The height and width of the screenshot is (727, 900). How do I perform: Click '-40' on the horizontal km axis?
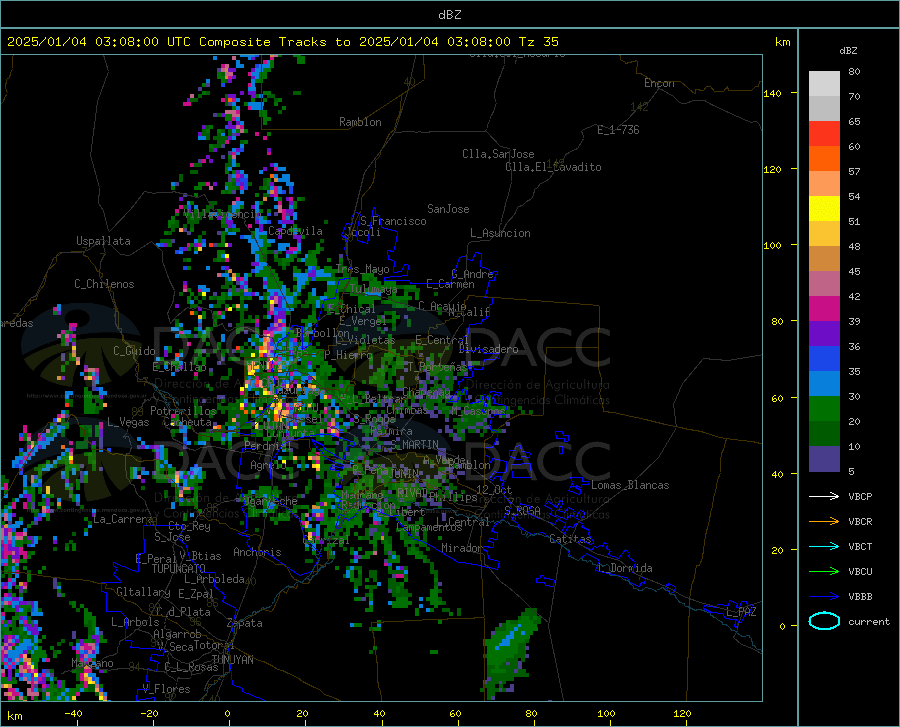pyautogui.click(x=73, y=713)
